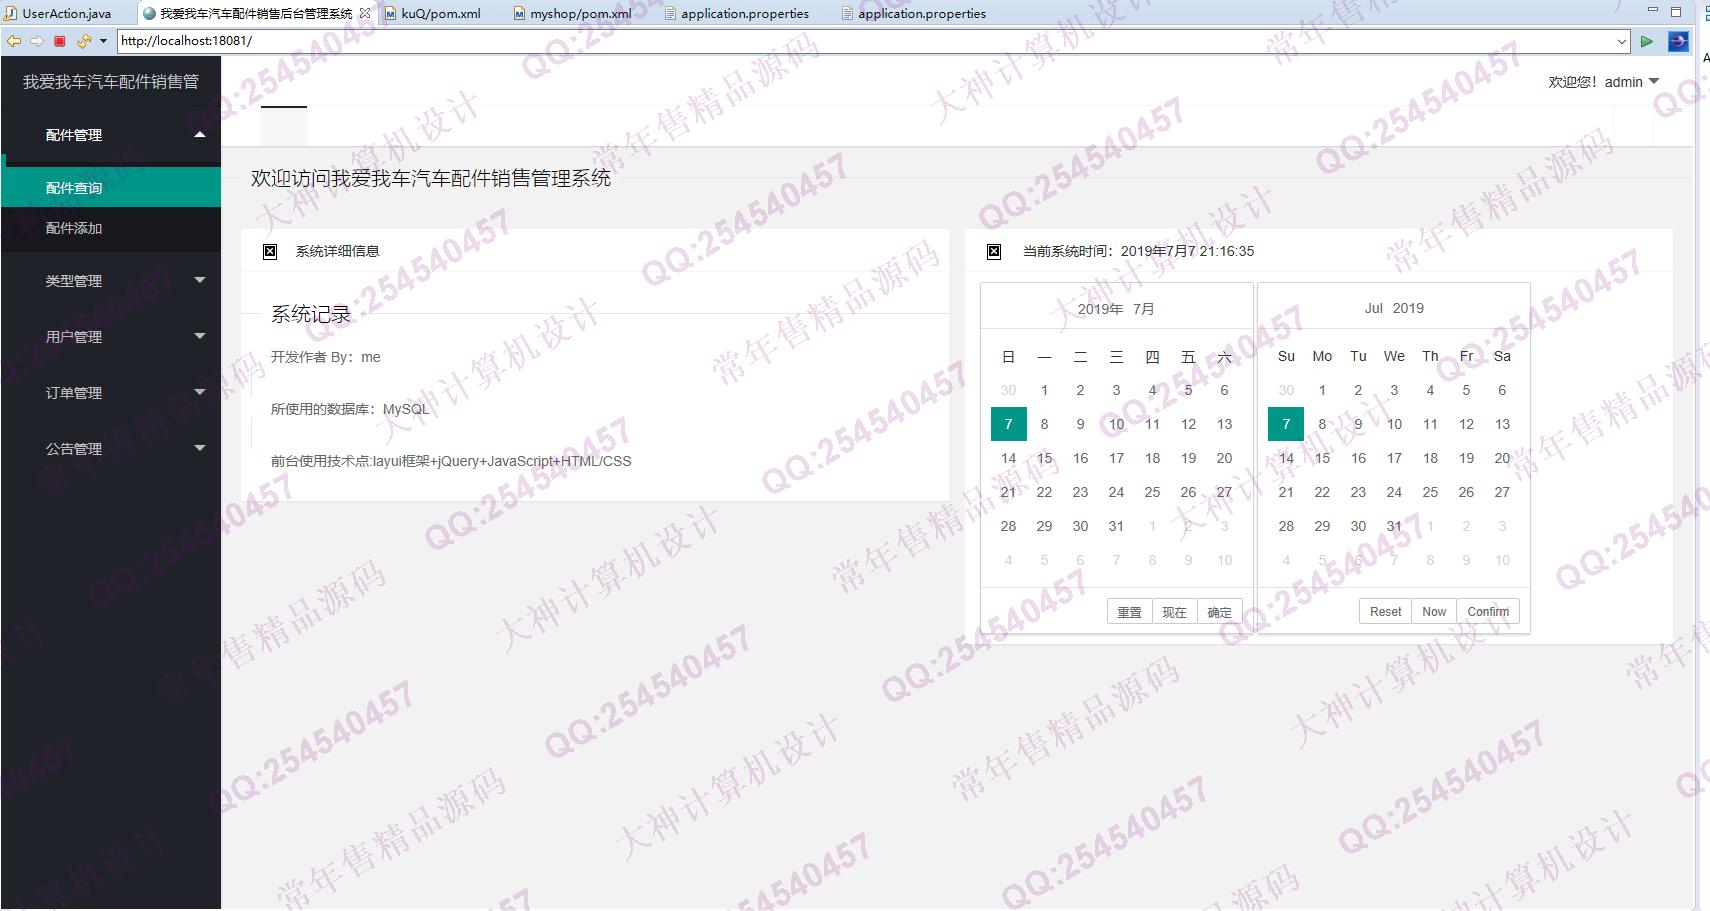The width and height of the screenshot is (1710, 911).
Task: Click the 系统记录 heading text
Action: click(311, 314)
